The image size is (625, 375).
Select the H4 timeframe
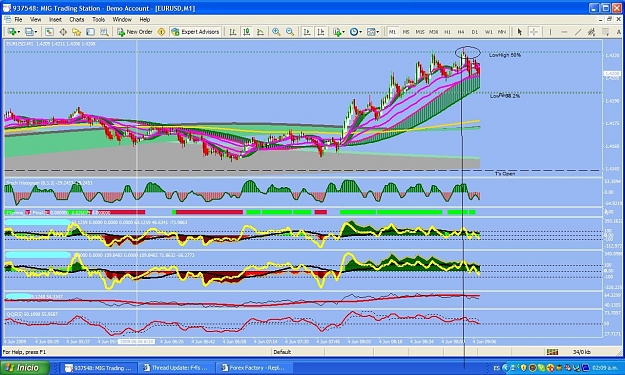[461, 32]
